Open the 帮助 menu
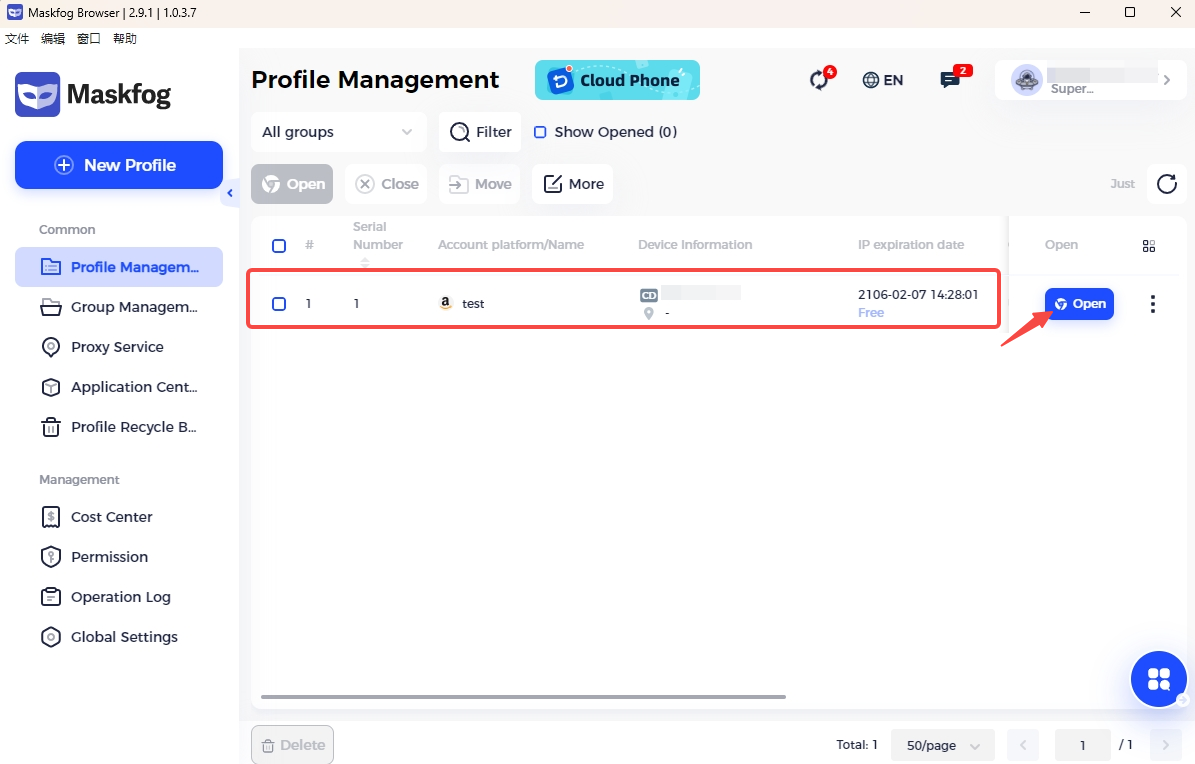 124,38
